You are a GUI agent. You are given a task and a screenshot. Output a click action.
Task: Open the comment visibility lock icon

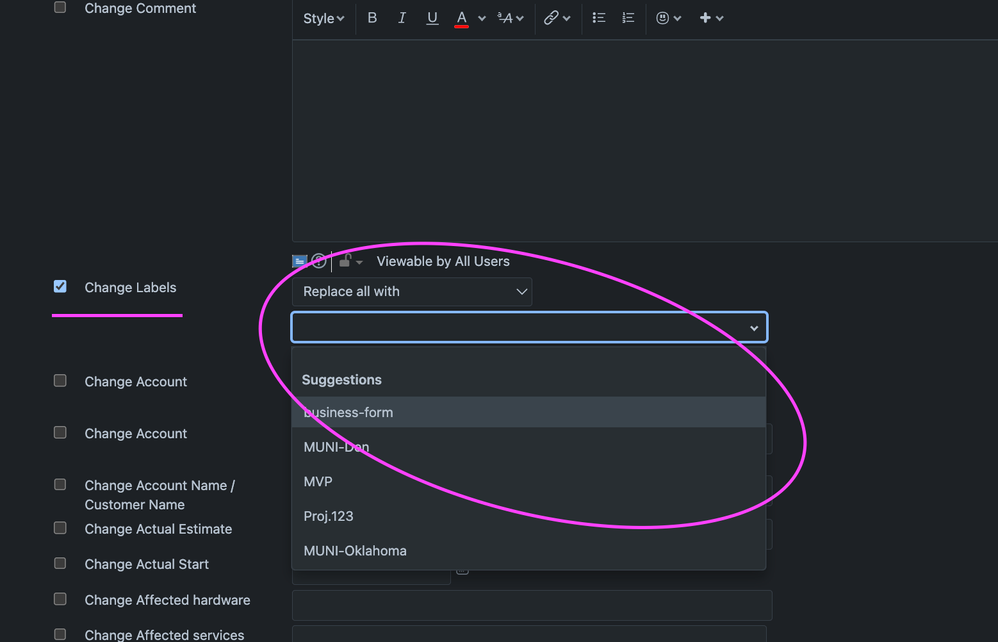(345, 261)
